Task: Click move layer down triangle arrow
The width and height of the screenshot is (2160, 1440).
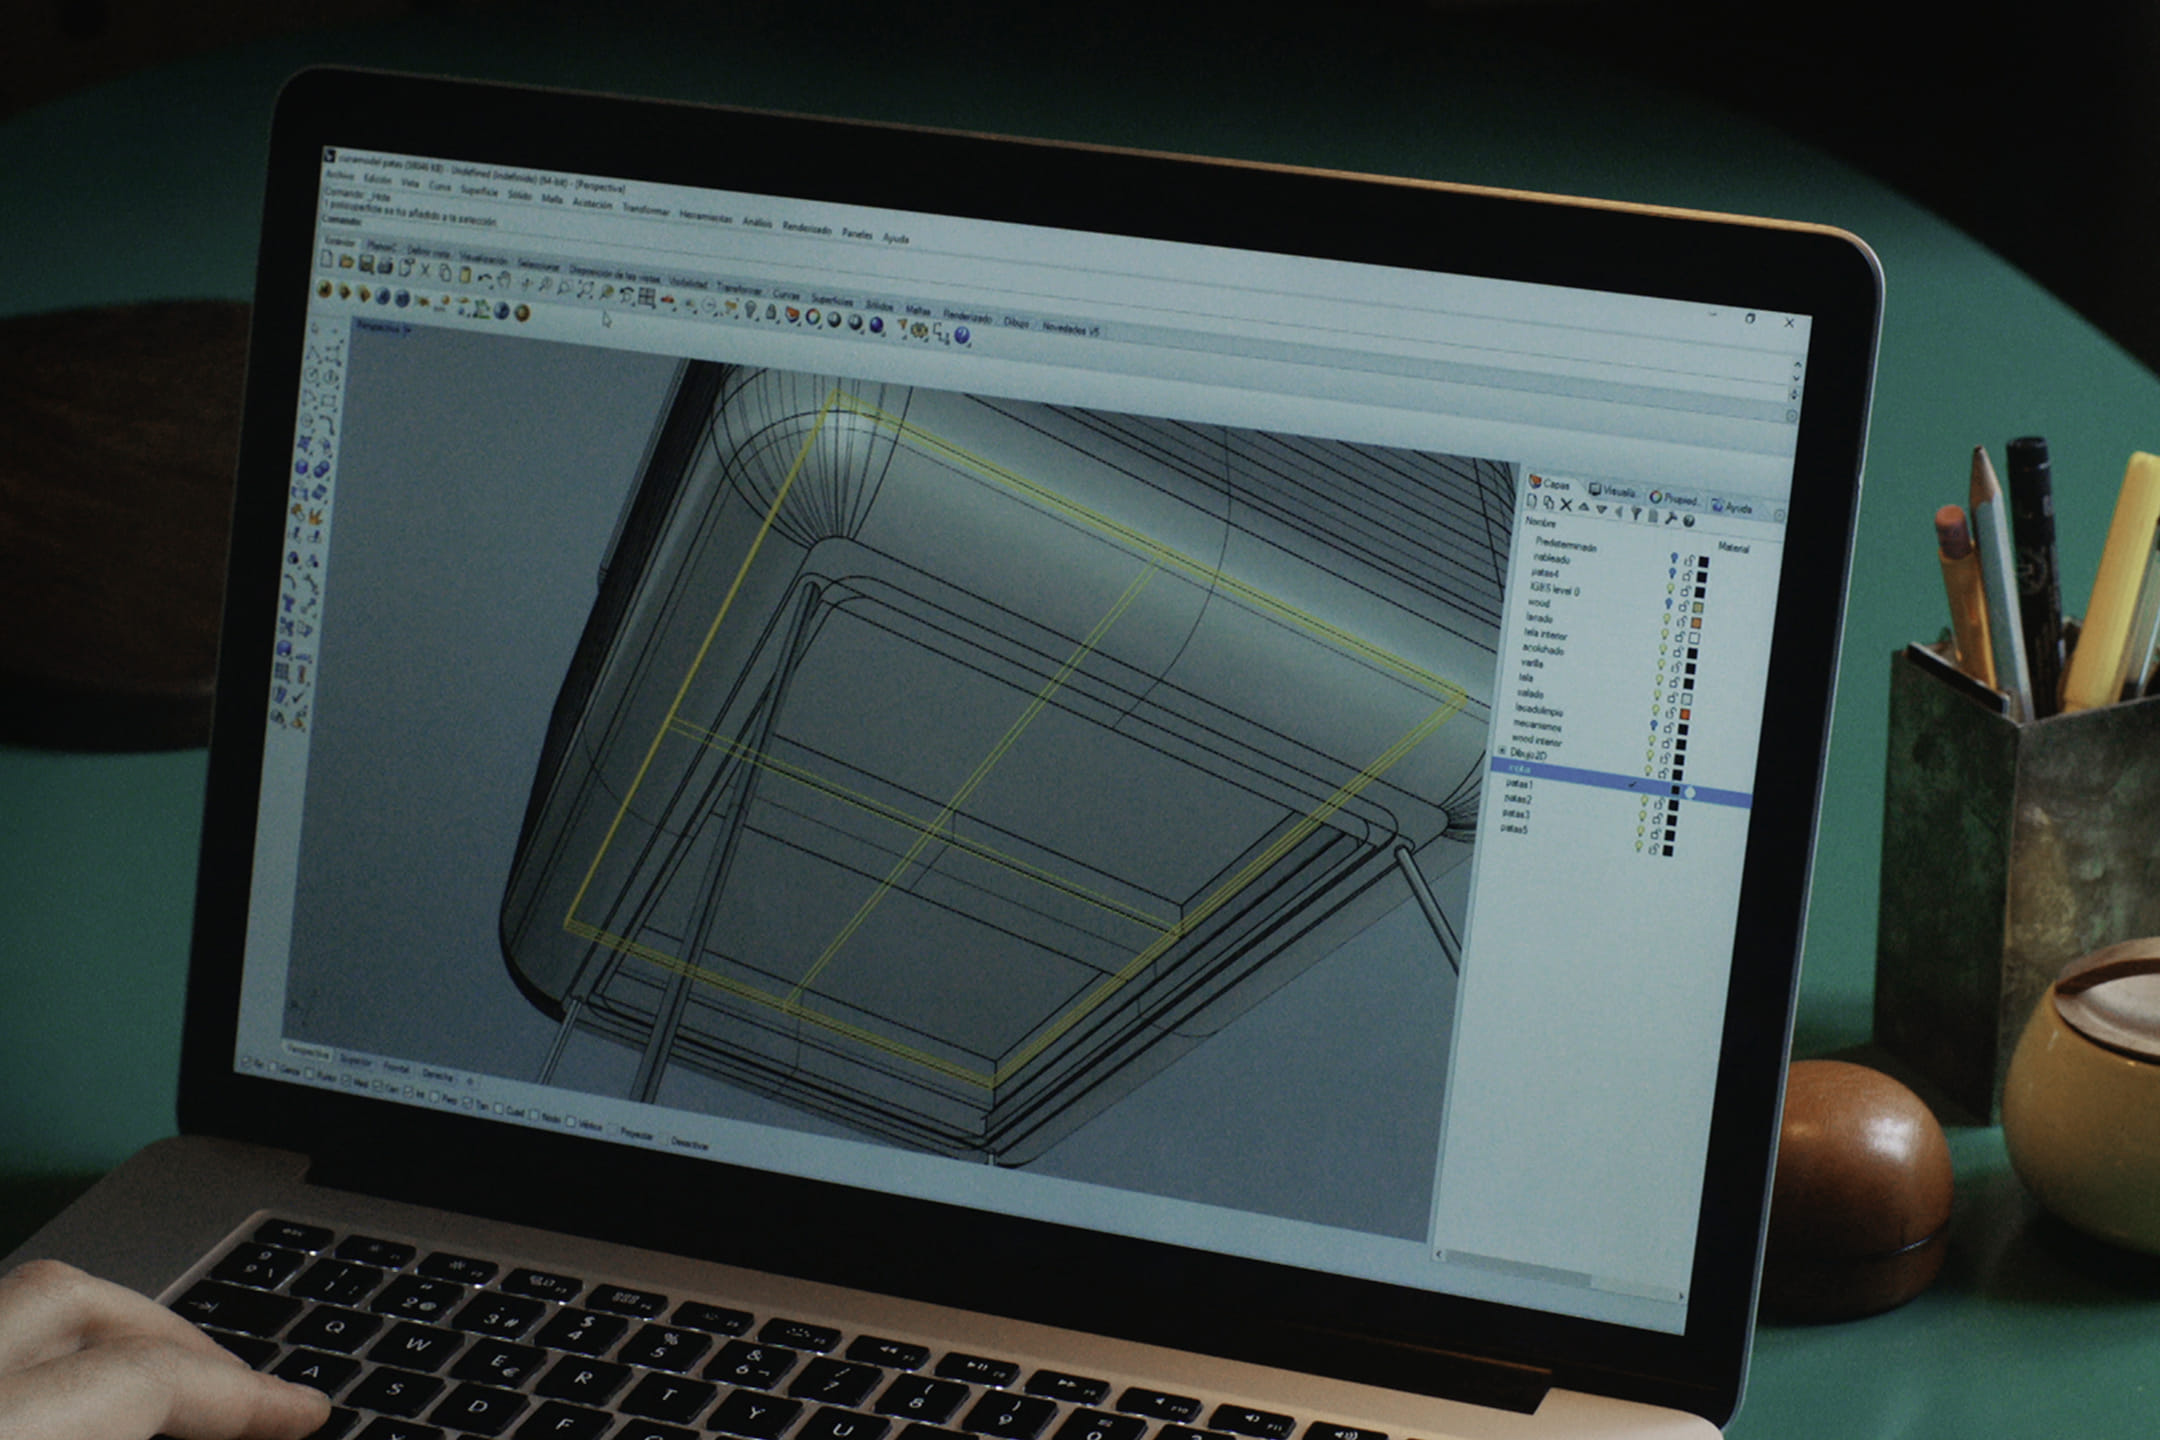Action: (1601, 510)
